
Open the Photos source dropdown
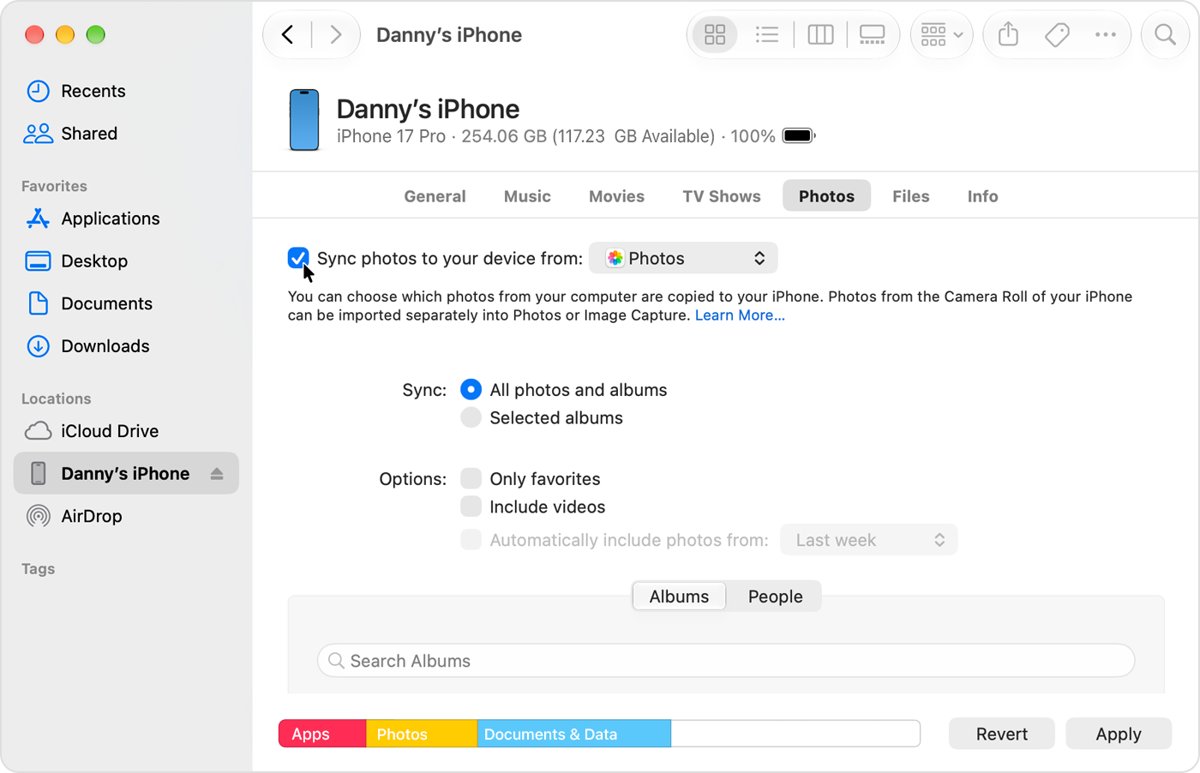click(683, 258)
